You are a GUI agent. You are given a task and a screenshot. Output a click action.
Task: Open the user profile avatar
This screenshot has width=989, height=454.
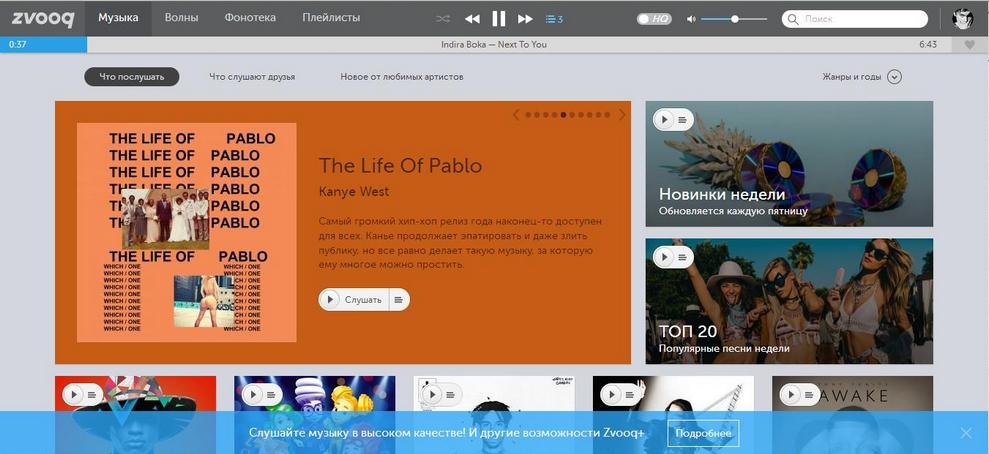coord(963,19)
